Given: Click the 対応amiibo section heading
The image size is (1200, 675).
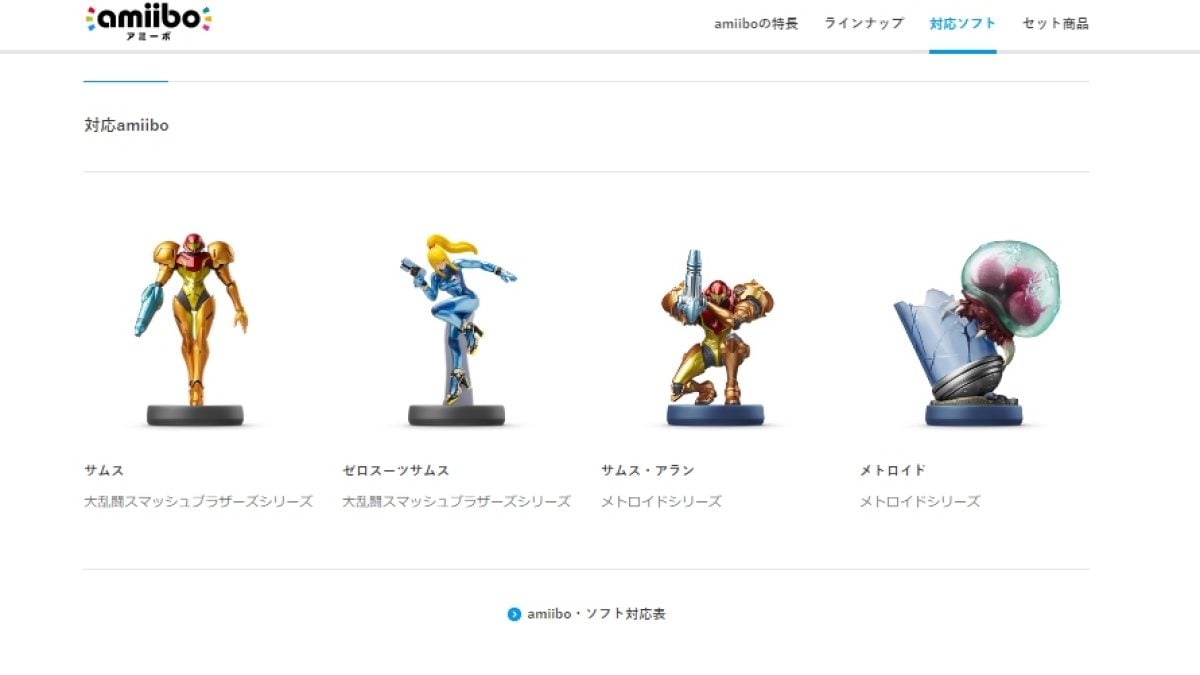Looking at the screenshot, I should click(126, 126).
